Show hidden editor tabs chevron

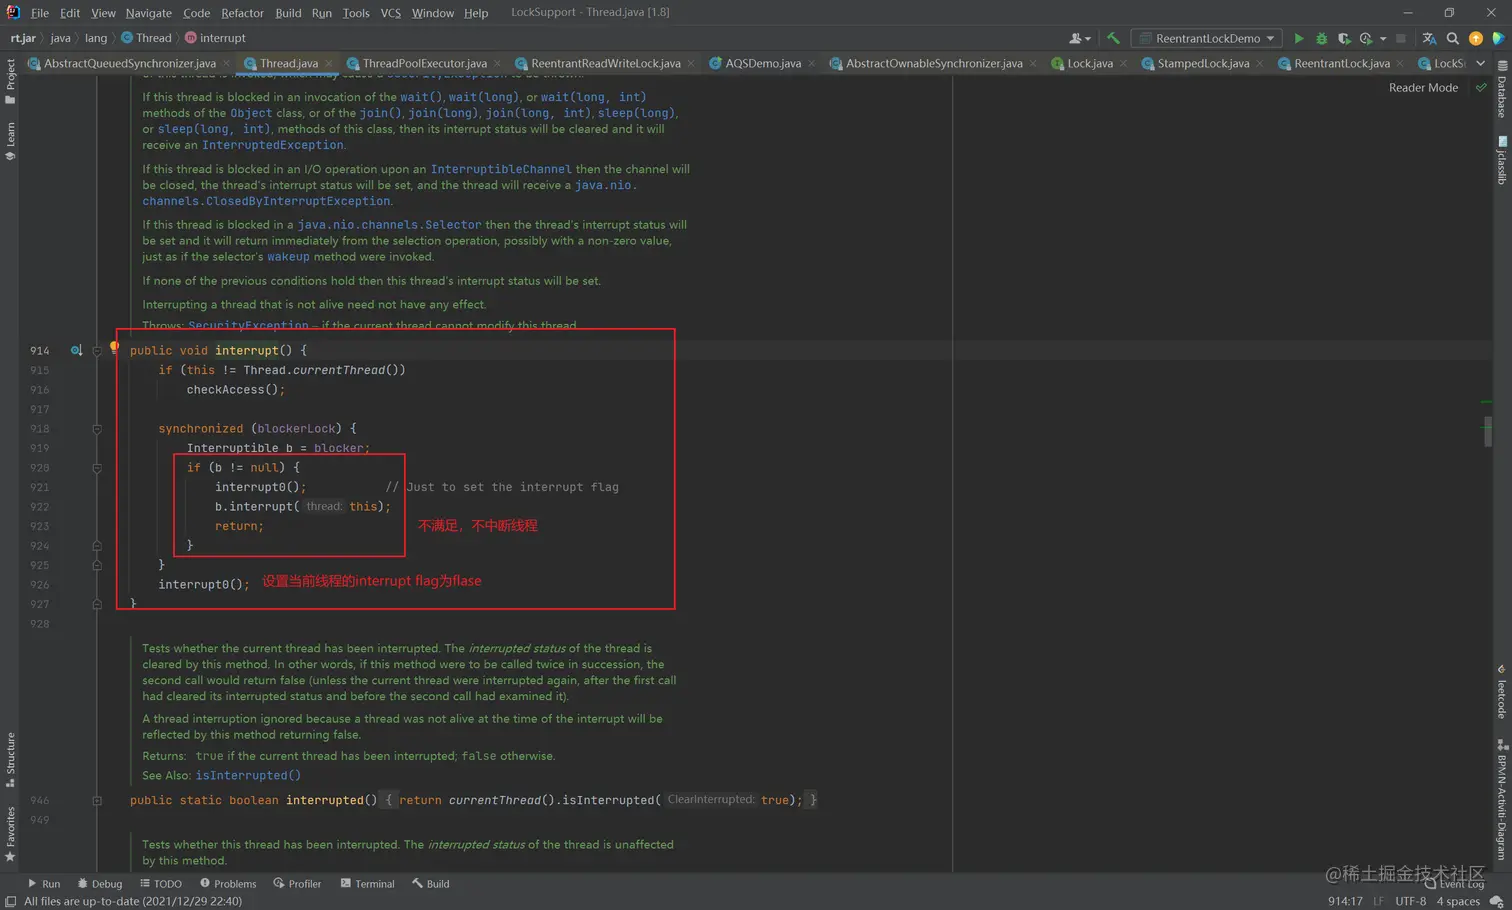[1480, 63]
